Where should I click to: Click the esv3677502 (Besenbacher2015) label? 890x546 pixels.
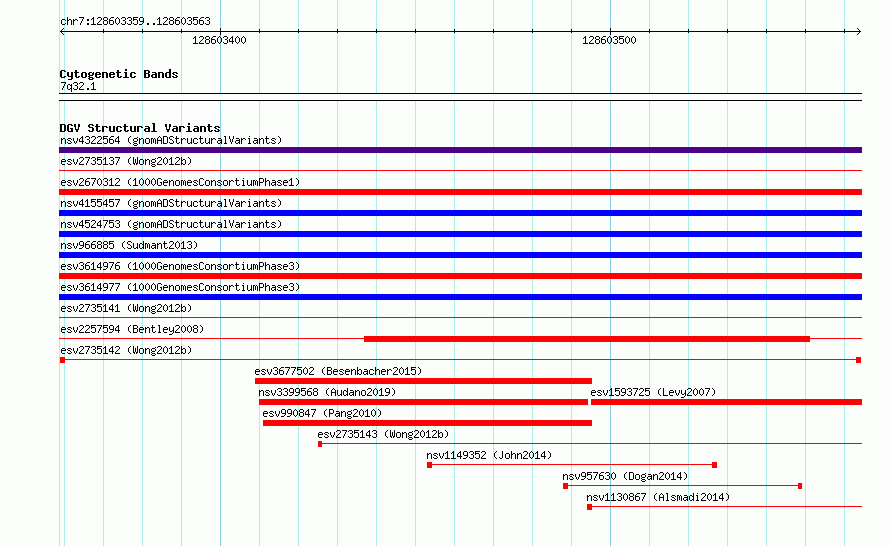[x=338, y=371]
